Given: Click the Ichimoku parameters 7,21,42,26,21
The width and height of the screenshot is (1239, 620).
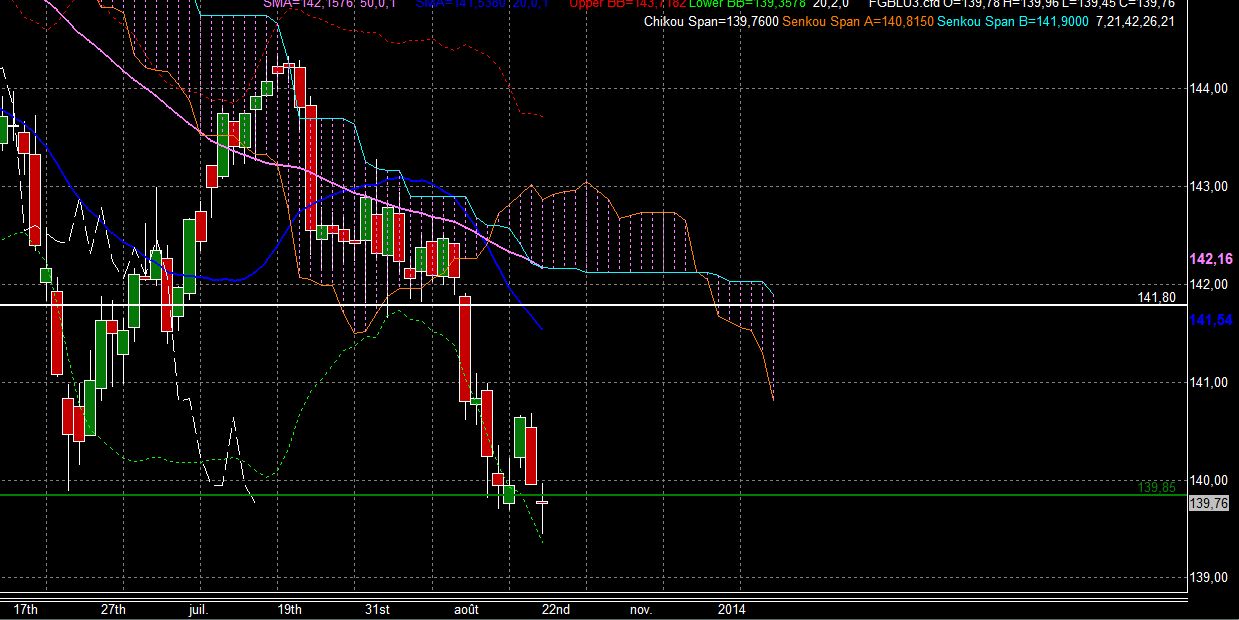Looking at the screenshot, I should click(1135, 21).
